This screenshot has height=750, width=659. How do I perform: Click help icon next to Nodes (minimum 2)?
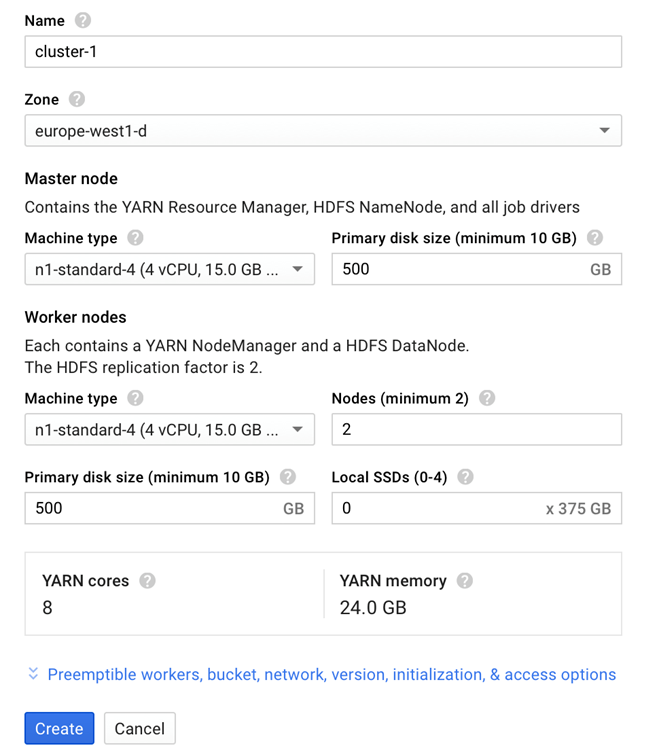click(487, 398)
